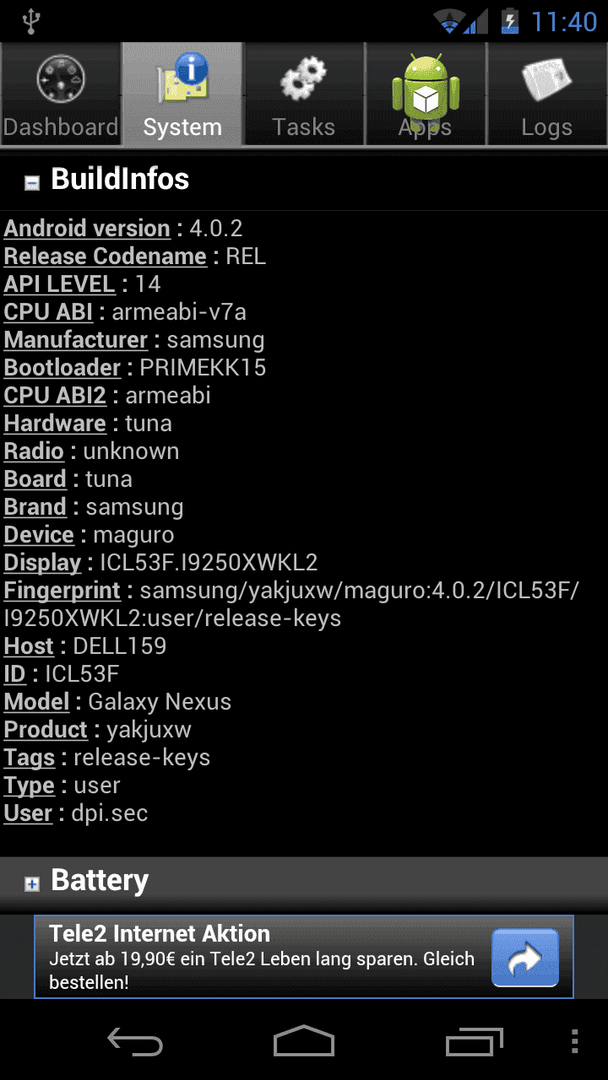Image resolution: width=608 pixels, height=1080 pixels.
Task: Tap the Android home navigation icon
Action: tap(304, 1041)
